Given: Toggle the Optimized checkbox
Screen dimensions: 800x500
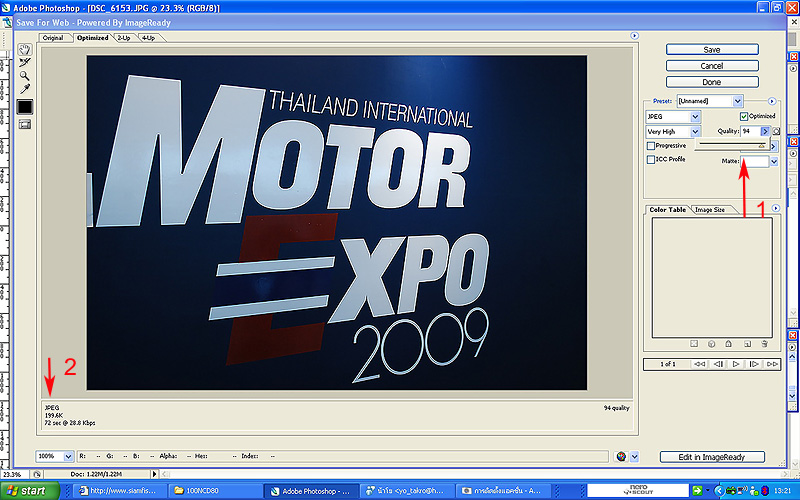Looking at the screenshot, I should [x=743, y=116].
